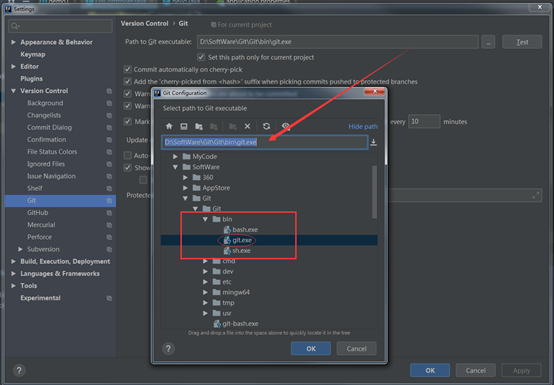
Task: Click project-level icon beside Commit Dialog
Action: pyautogui.click(x=109, y=128)
